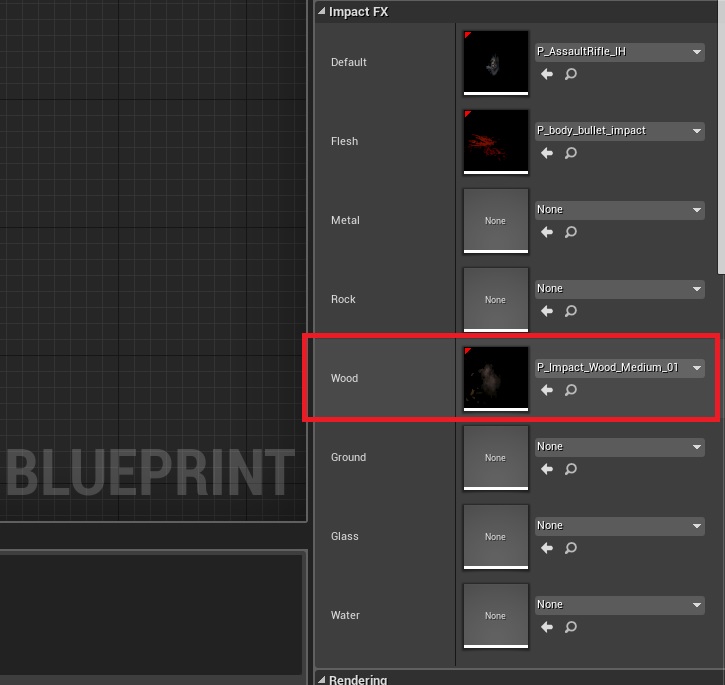Use selected asset arrow for Flesh FX
The width and height of the screenshot is (725, 685).
pos(547,153)
